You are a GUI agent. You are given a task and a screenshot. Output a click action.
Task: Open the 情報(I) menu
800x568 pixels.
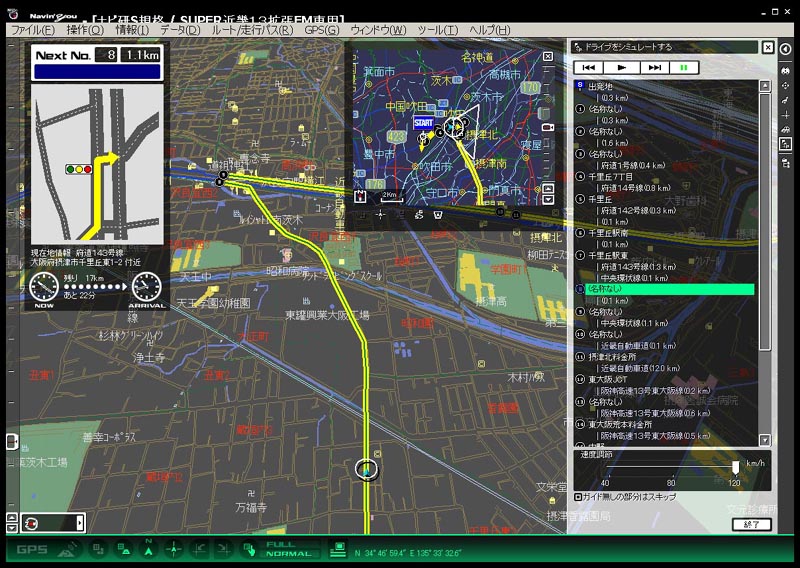[132, 30]
